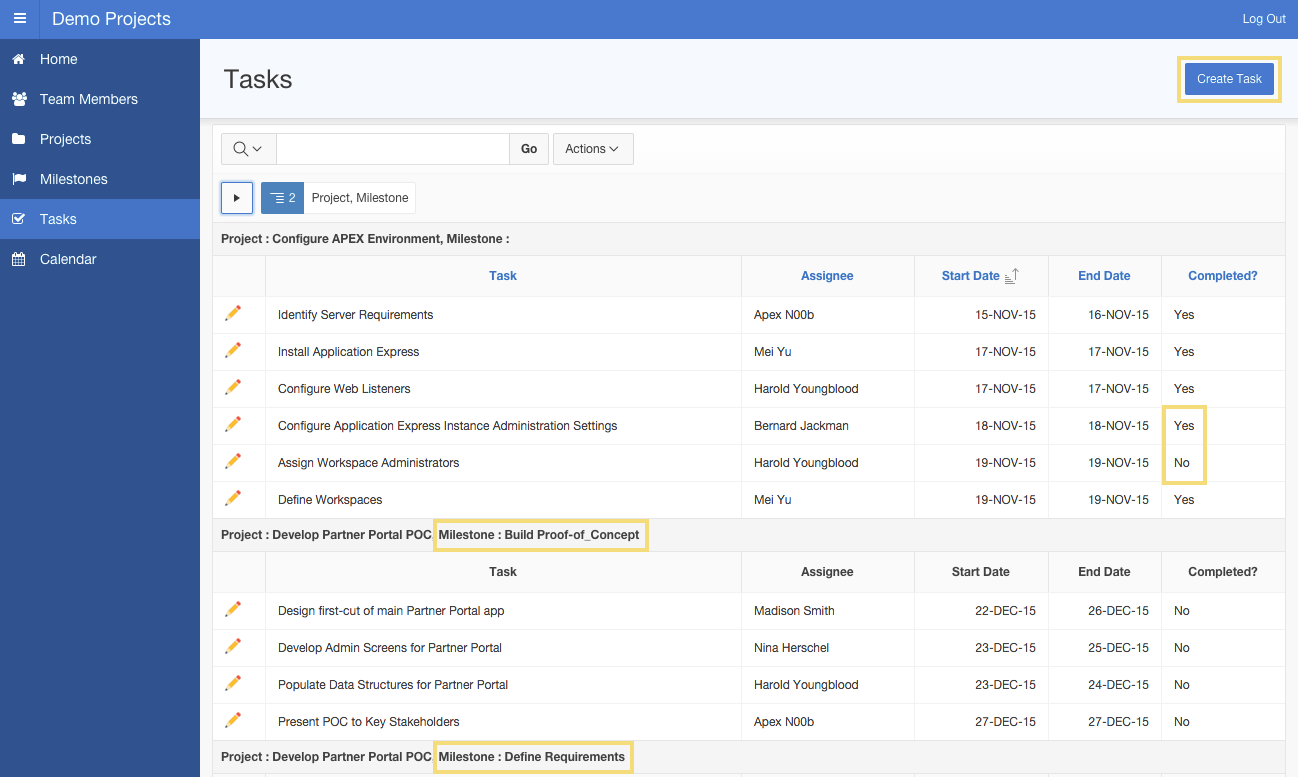Click the control break Project, Milestone chip
Viewport: 1298px width, 777px height.
(359, 198)
